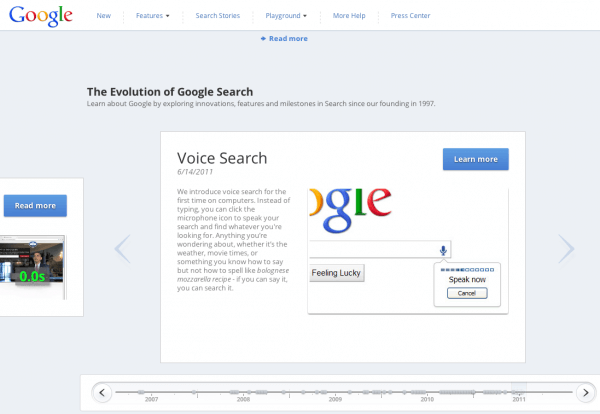Expand the Features dropdown menu
Viewport: 600px width, 414px height.
point(152,16)
